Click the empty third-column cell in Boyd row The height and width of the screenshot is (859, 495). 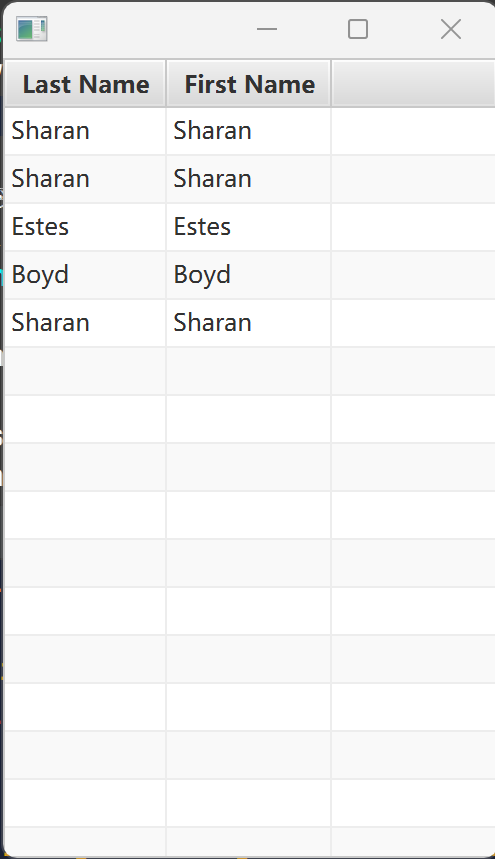pyautogui.click(x=413, y=275)
